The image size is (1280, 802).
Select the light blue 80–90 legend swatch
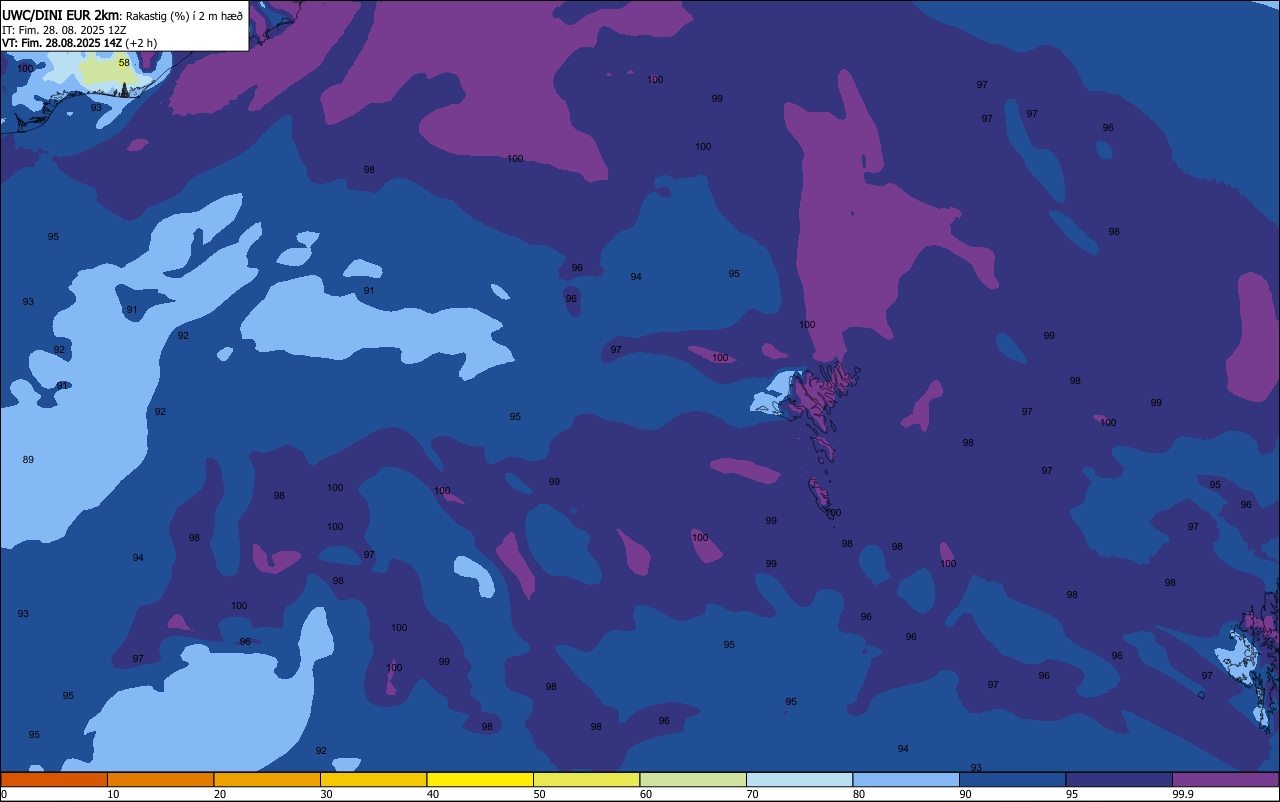coord(906,779)
